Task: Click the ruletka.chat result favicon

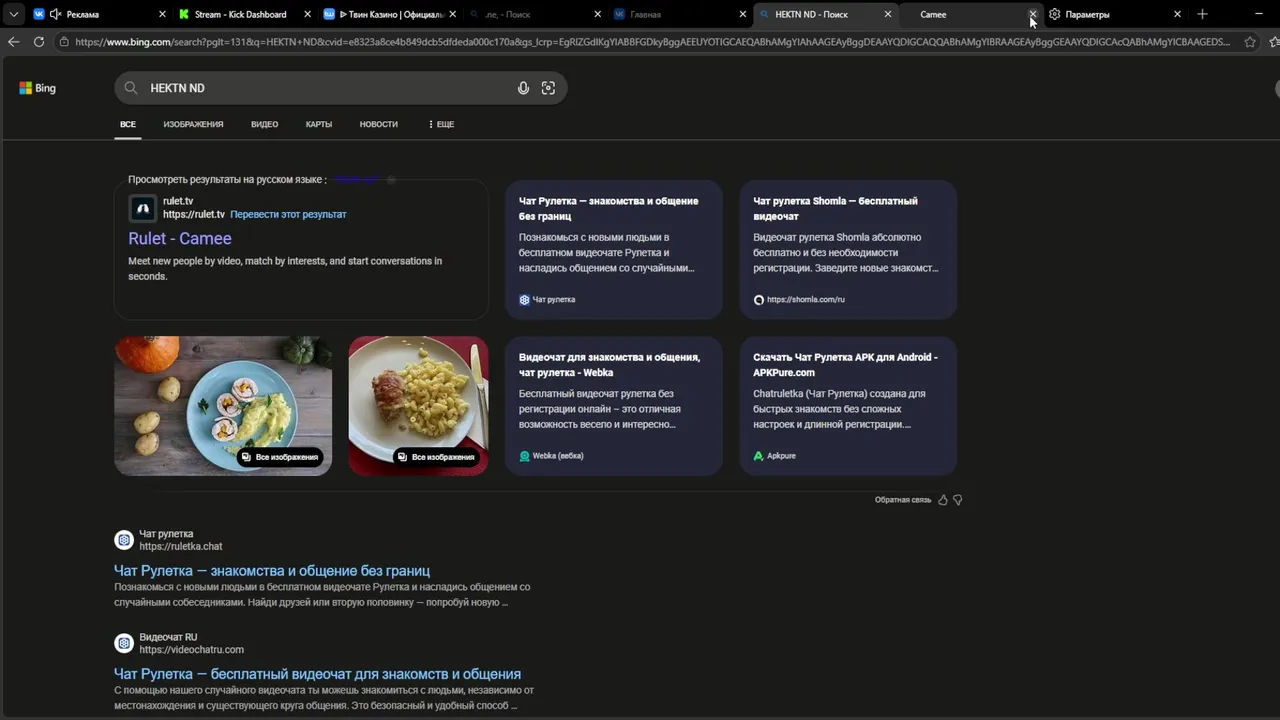Action: pos(124,540)
